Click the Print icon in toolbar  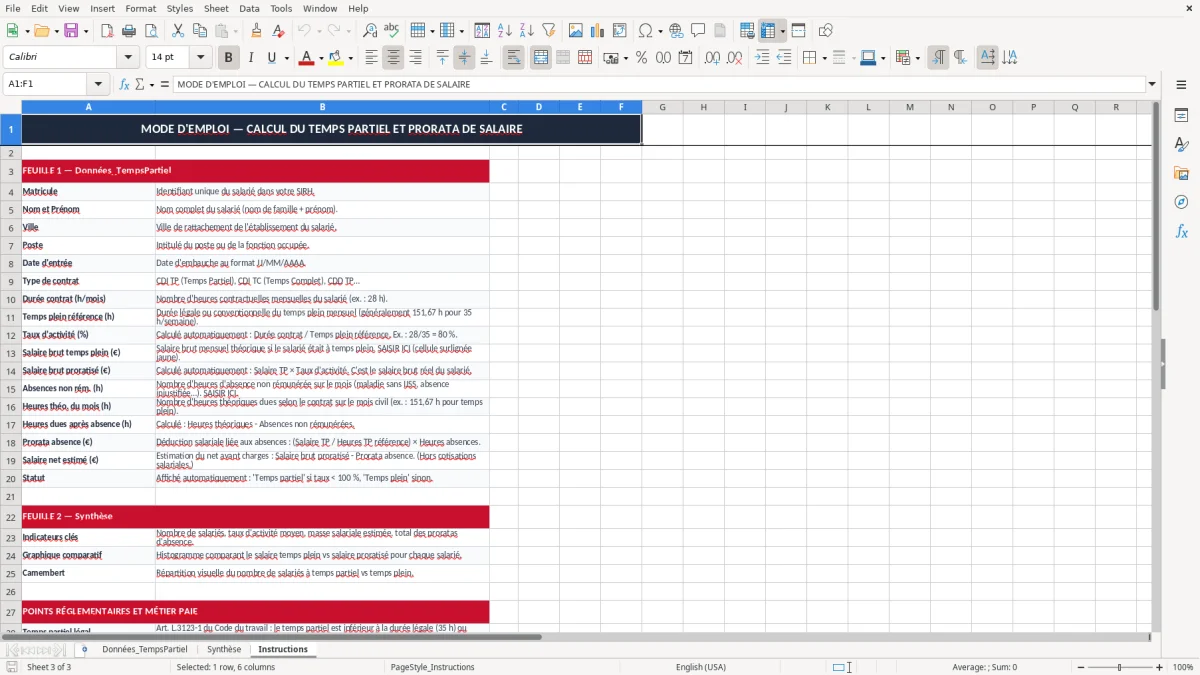click(129, 31)
